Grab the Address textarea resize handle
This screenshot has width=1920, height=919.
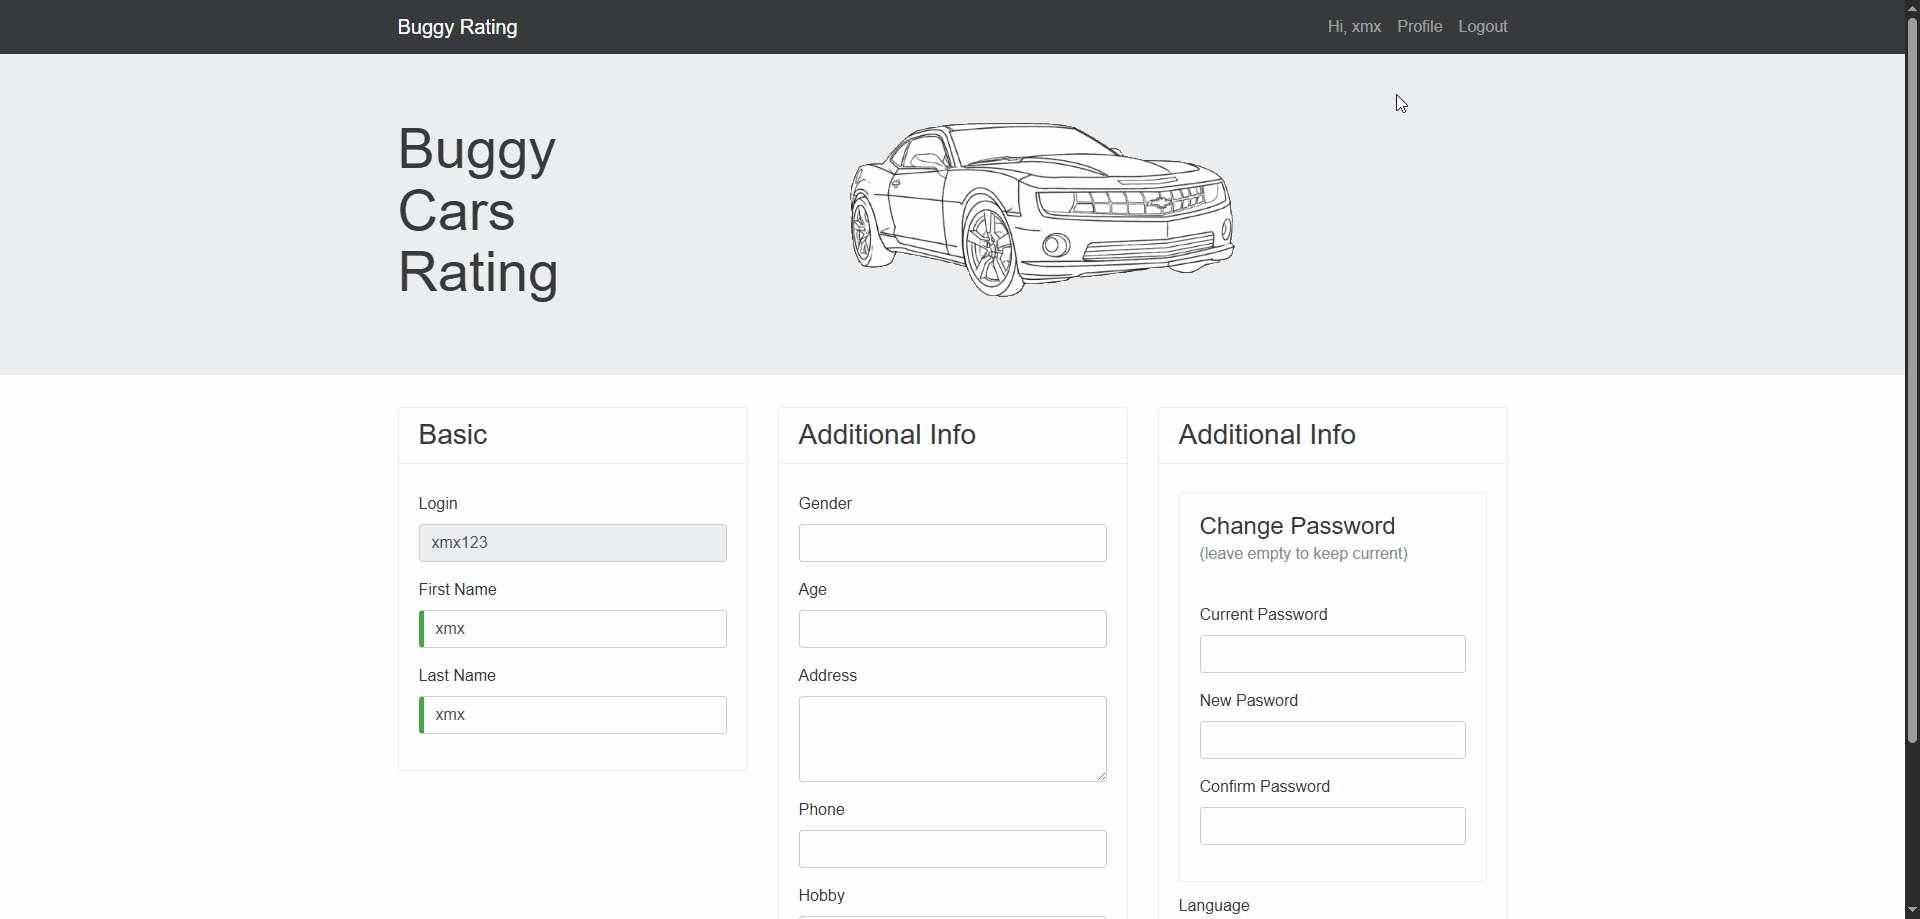click(x=1101, y=776)
